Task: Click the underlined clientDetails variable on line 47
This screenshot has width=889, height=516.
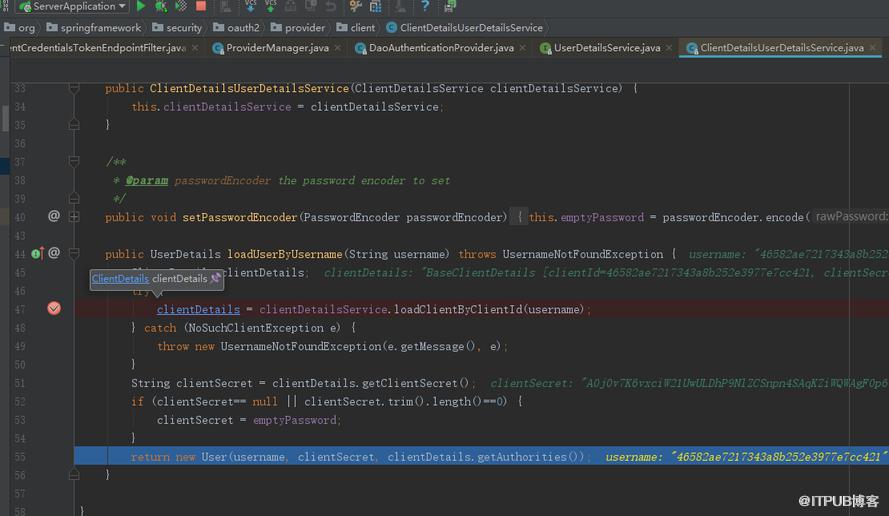Action: (x=198, y=309)
